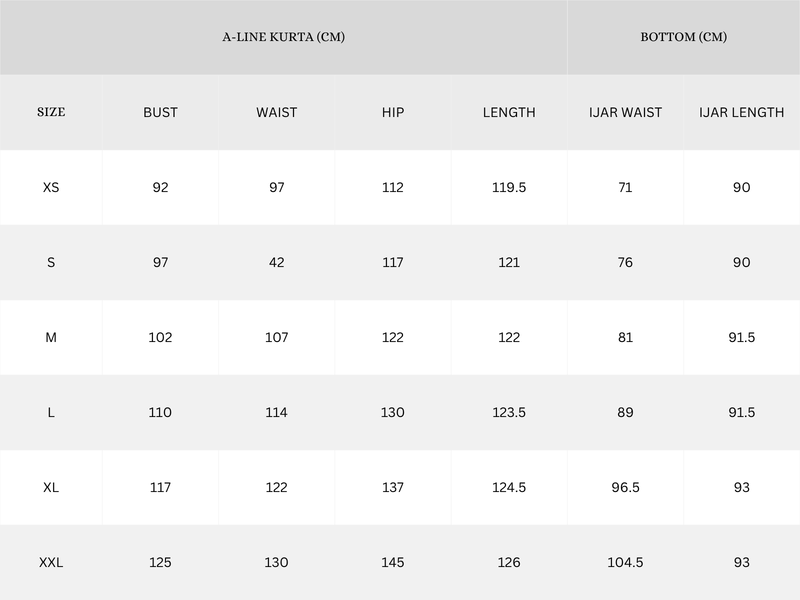The width and height of the screenshot is (800, 600).
Task: Click the BOTTOM (CM) header
Action: (x=683, y=37)
